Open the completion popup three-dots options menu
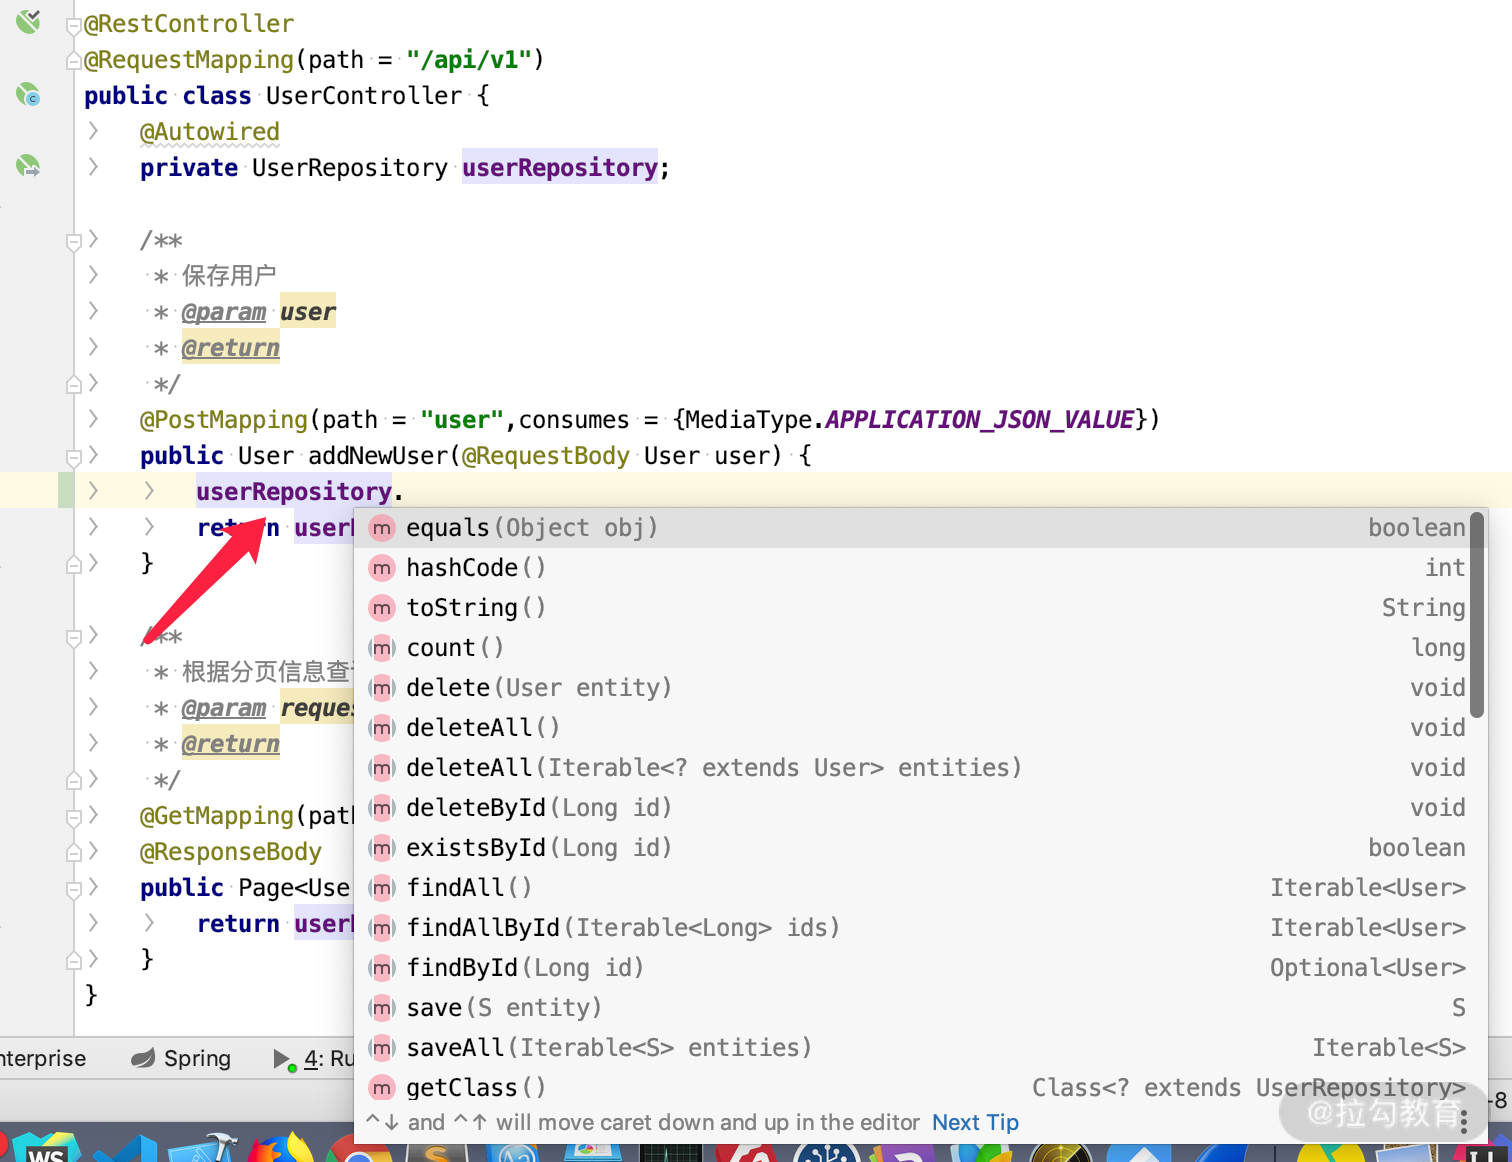 point(1464,1123)
